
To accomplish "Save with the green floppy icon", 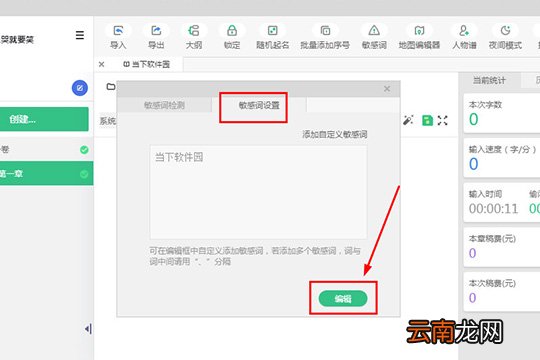I will click(427, 120).
